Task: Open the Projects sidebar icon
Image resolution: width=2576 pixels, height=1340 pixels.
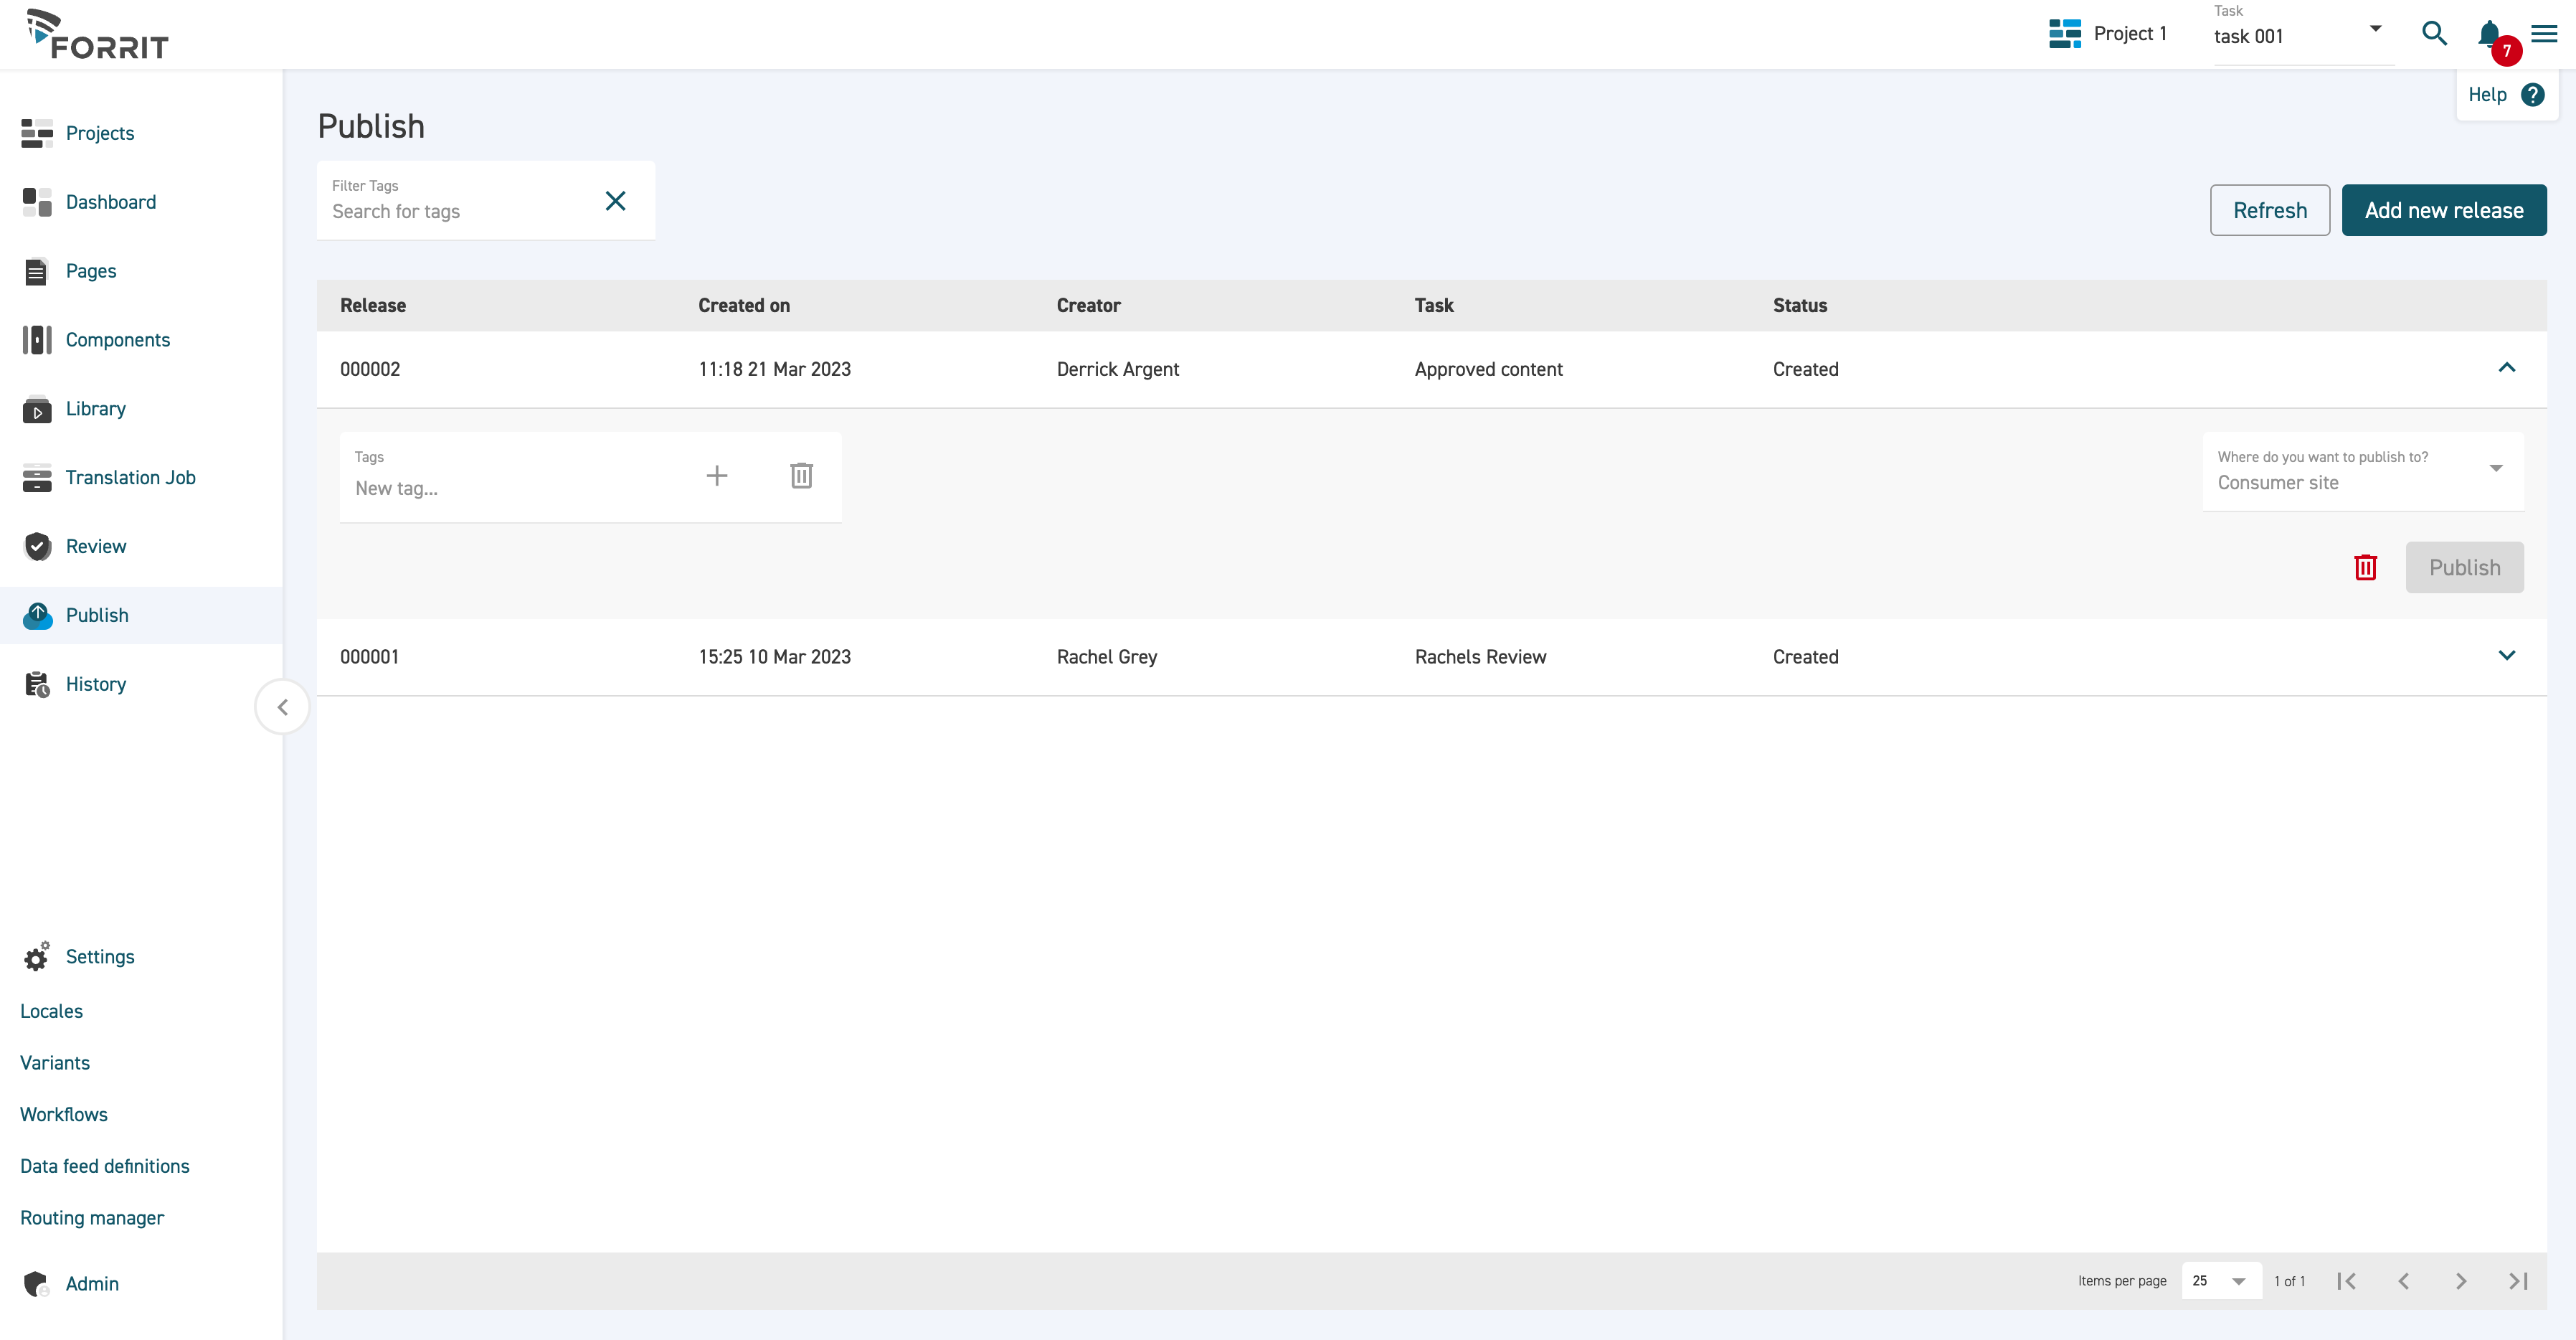Action: (x=37, y=133)
